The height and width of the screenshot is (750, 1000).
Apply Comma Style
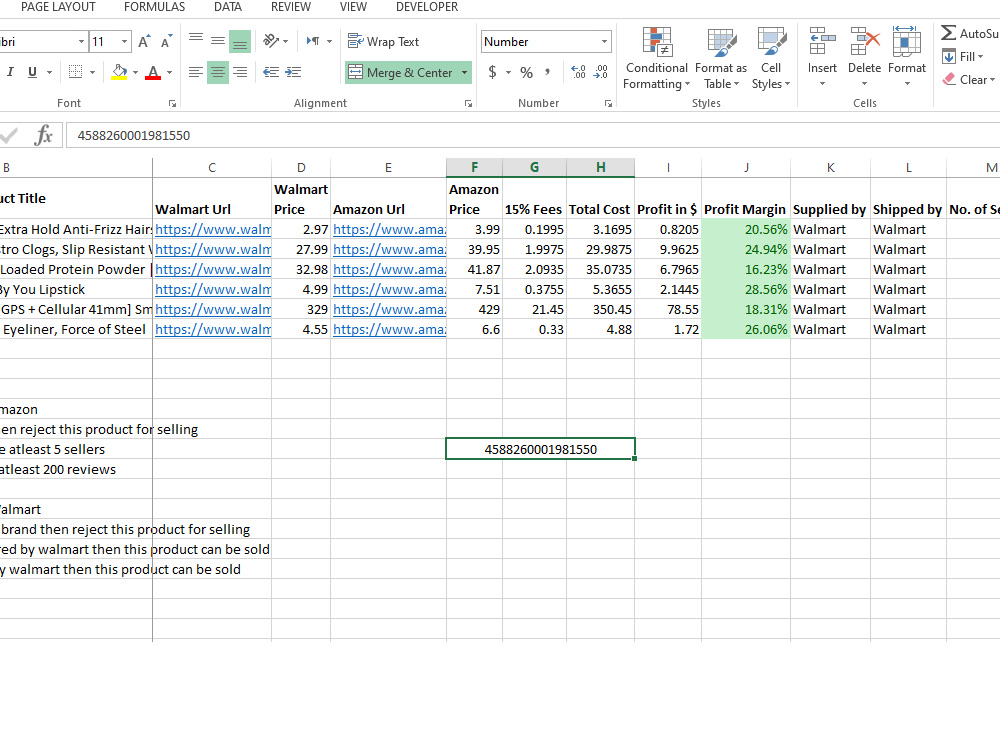click(x=547, y=72)
